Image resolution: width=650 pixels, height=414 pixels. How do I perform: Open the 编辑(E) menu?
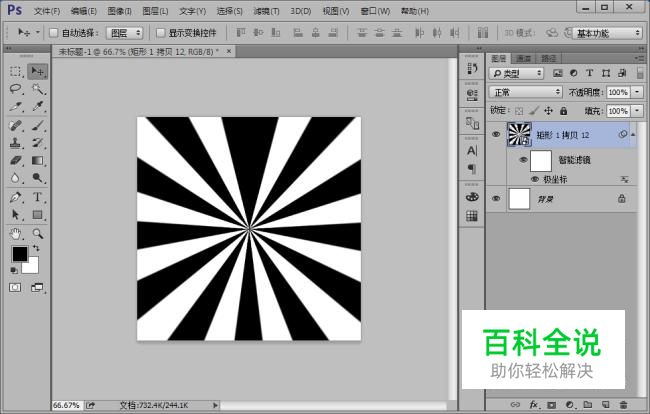tap(83, 11)
